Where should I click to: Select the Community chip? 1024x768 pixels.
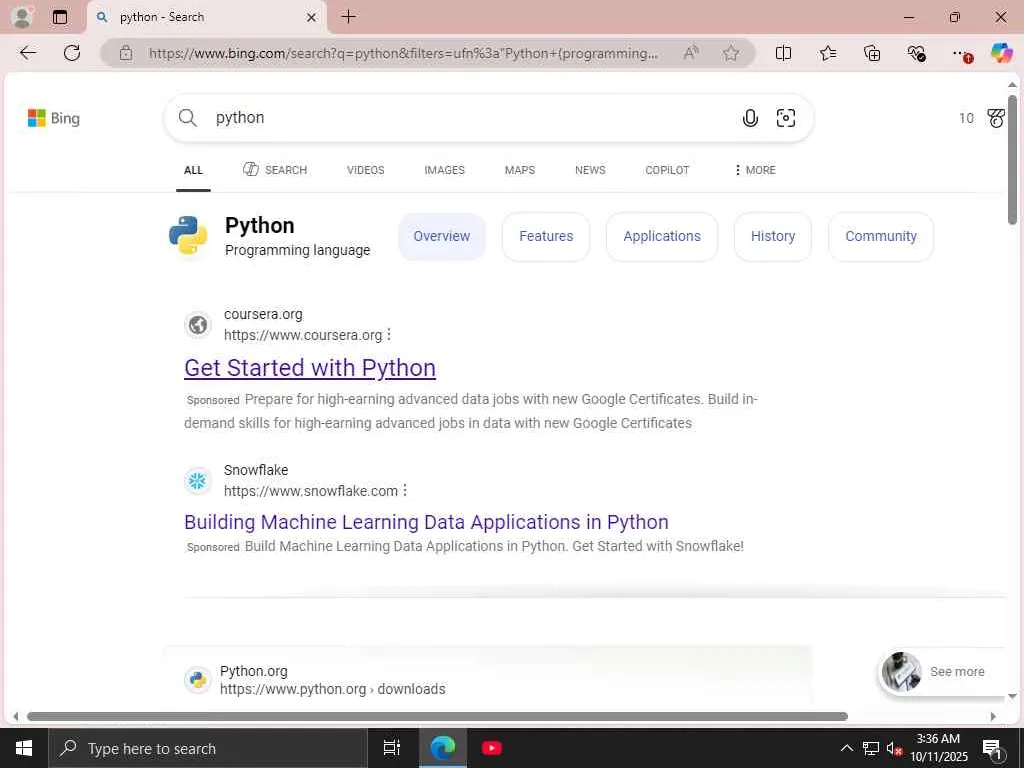(881, 236)
